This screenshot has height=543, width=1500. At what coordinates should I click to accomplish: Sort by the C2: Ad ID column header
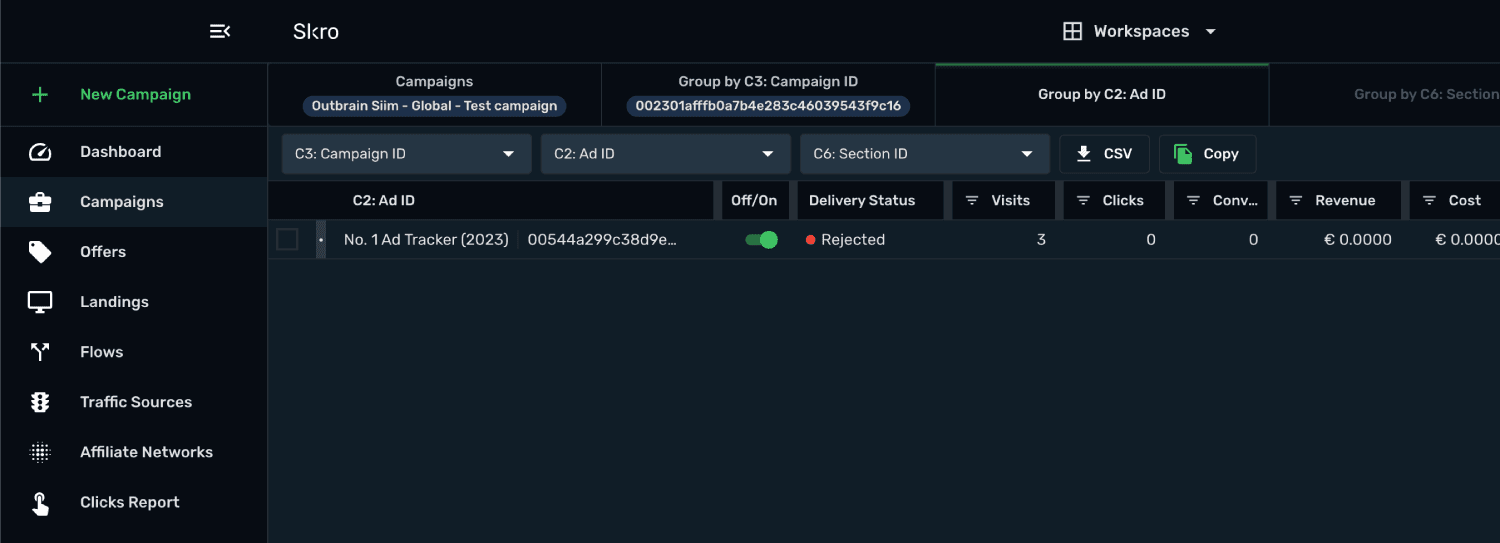click(384, 201)
